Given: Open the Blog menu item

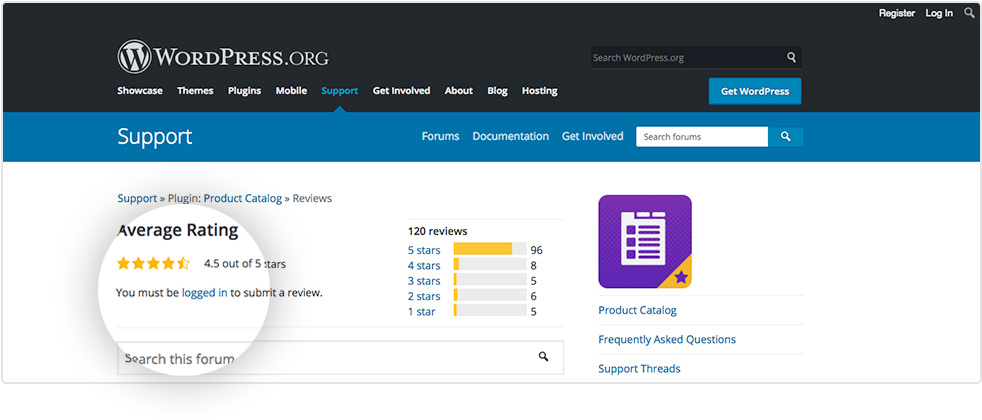Looking at the screenshot, I should click(497, 91).
